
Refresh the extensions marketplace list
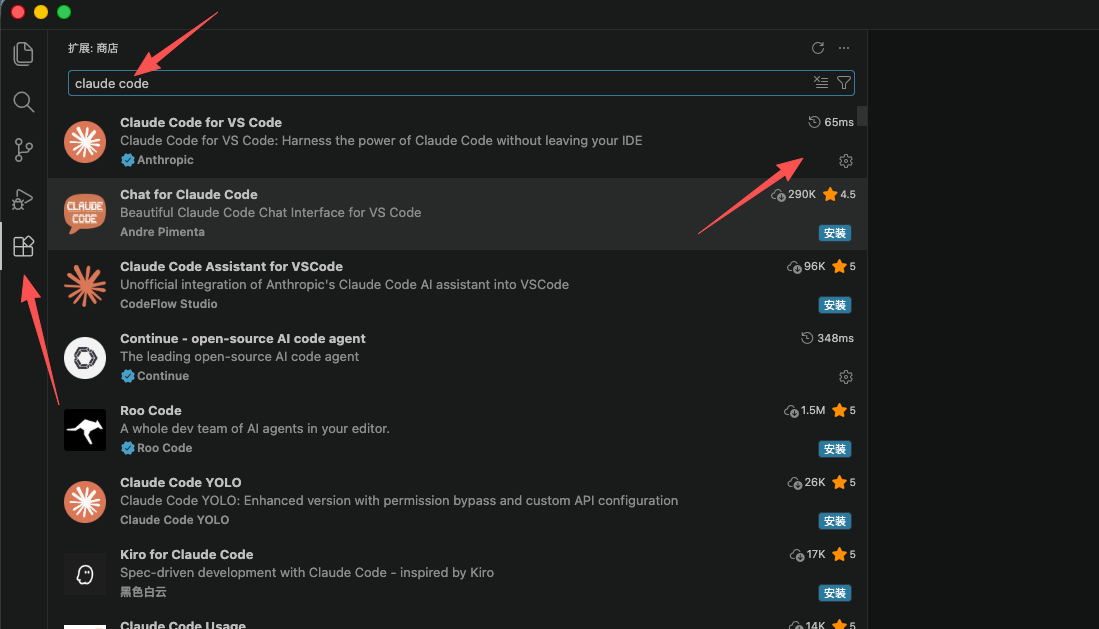tap(817, 48)
